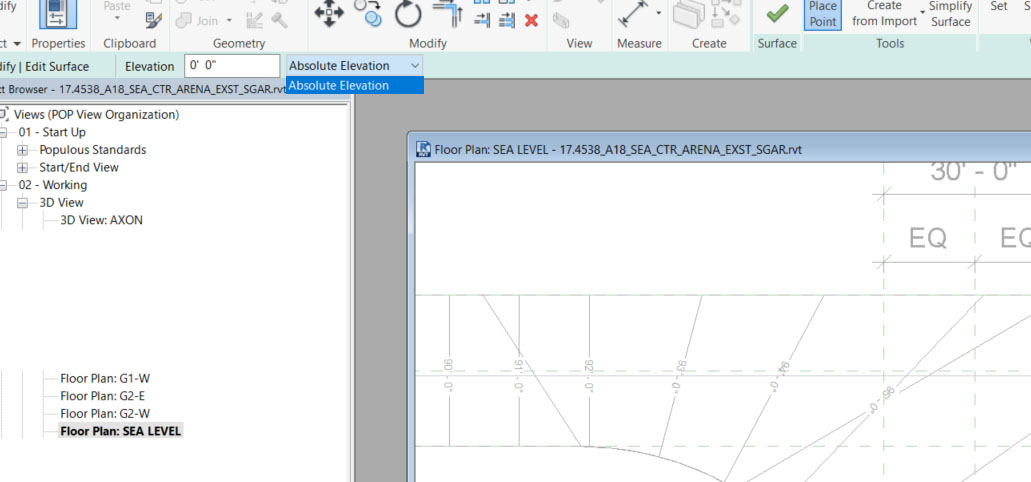Click the Simplify Surface button
The width and height of the screenshot is (1031, 482).
pyautogui.click(x=950, y=14)
